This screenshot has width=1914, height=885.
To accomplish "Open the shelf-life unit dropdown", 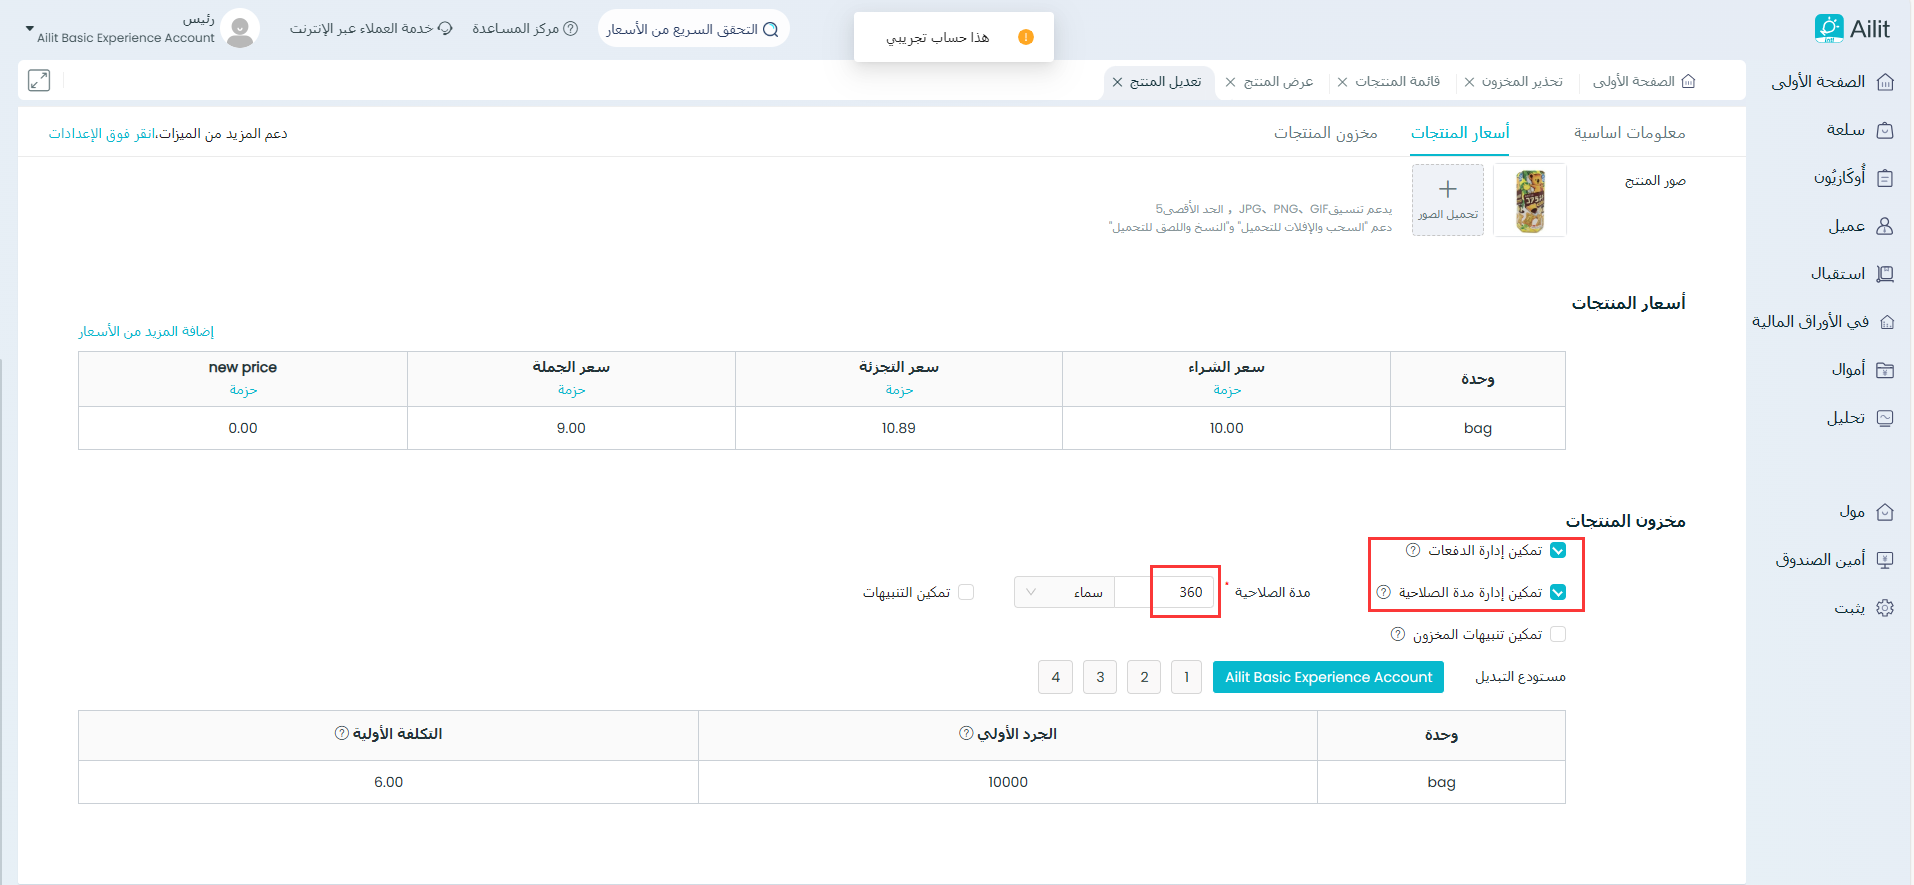I will [1064, 593].
